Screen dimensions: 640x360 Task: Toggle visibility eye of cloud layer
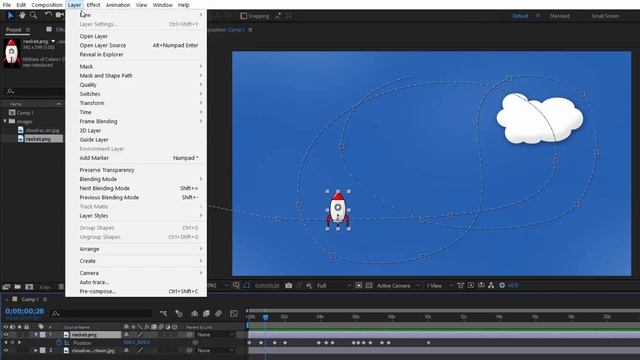click(6, 350)
